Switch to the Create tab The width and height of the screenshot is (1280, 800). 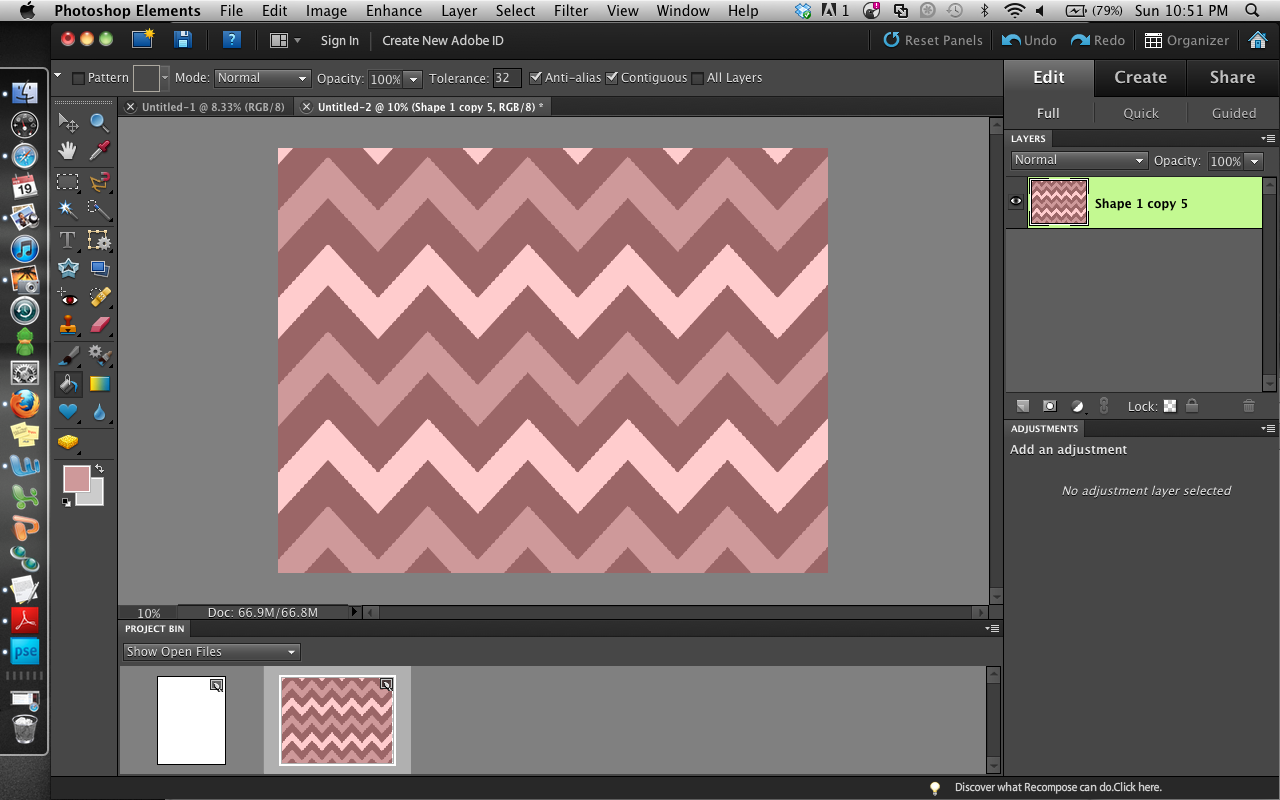(x=1140, y=77)
